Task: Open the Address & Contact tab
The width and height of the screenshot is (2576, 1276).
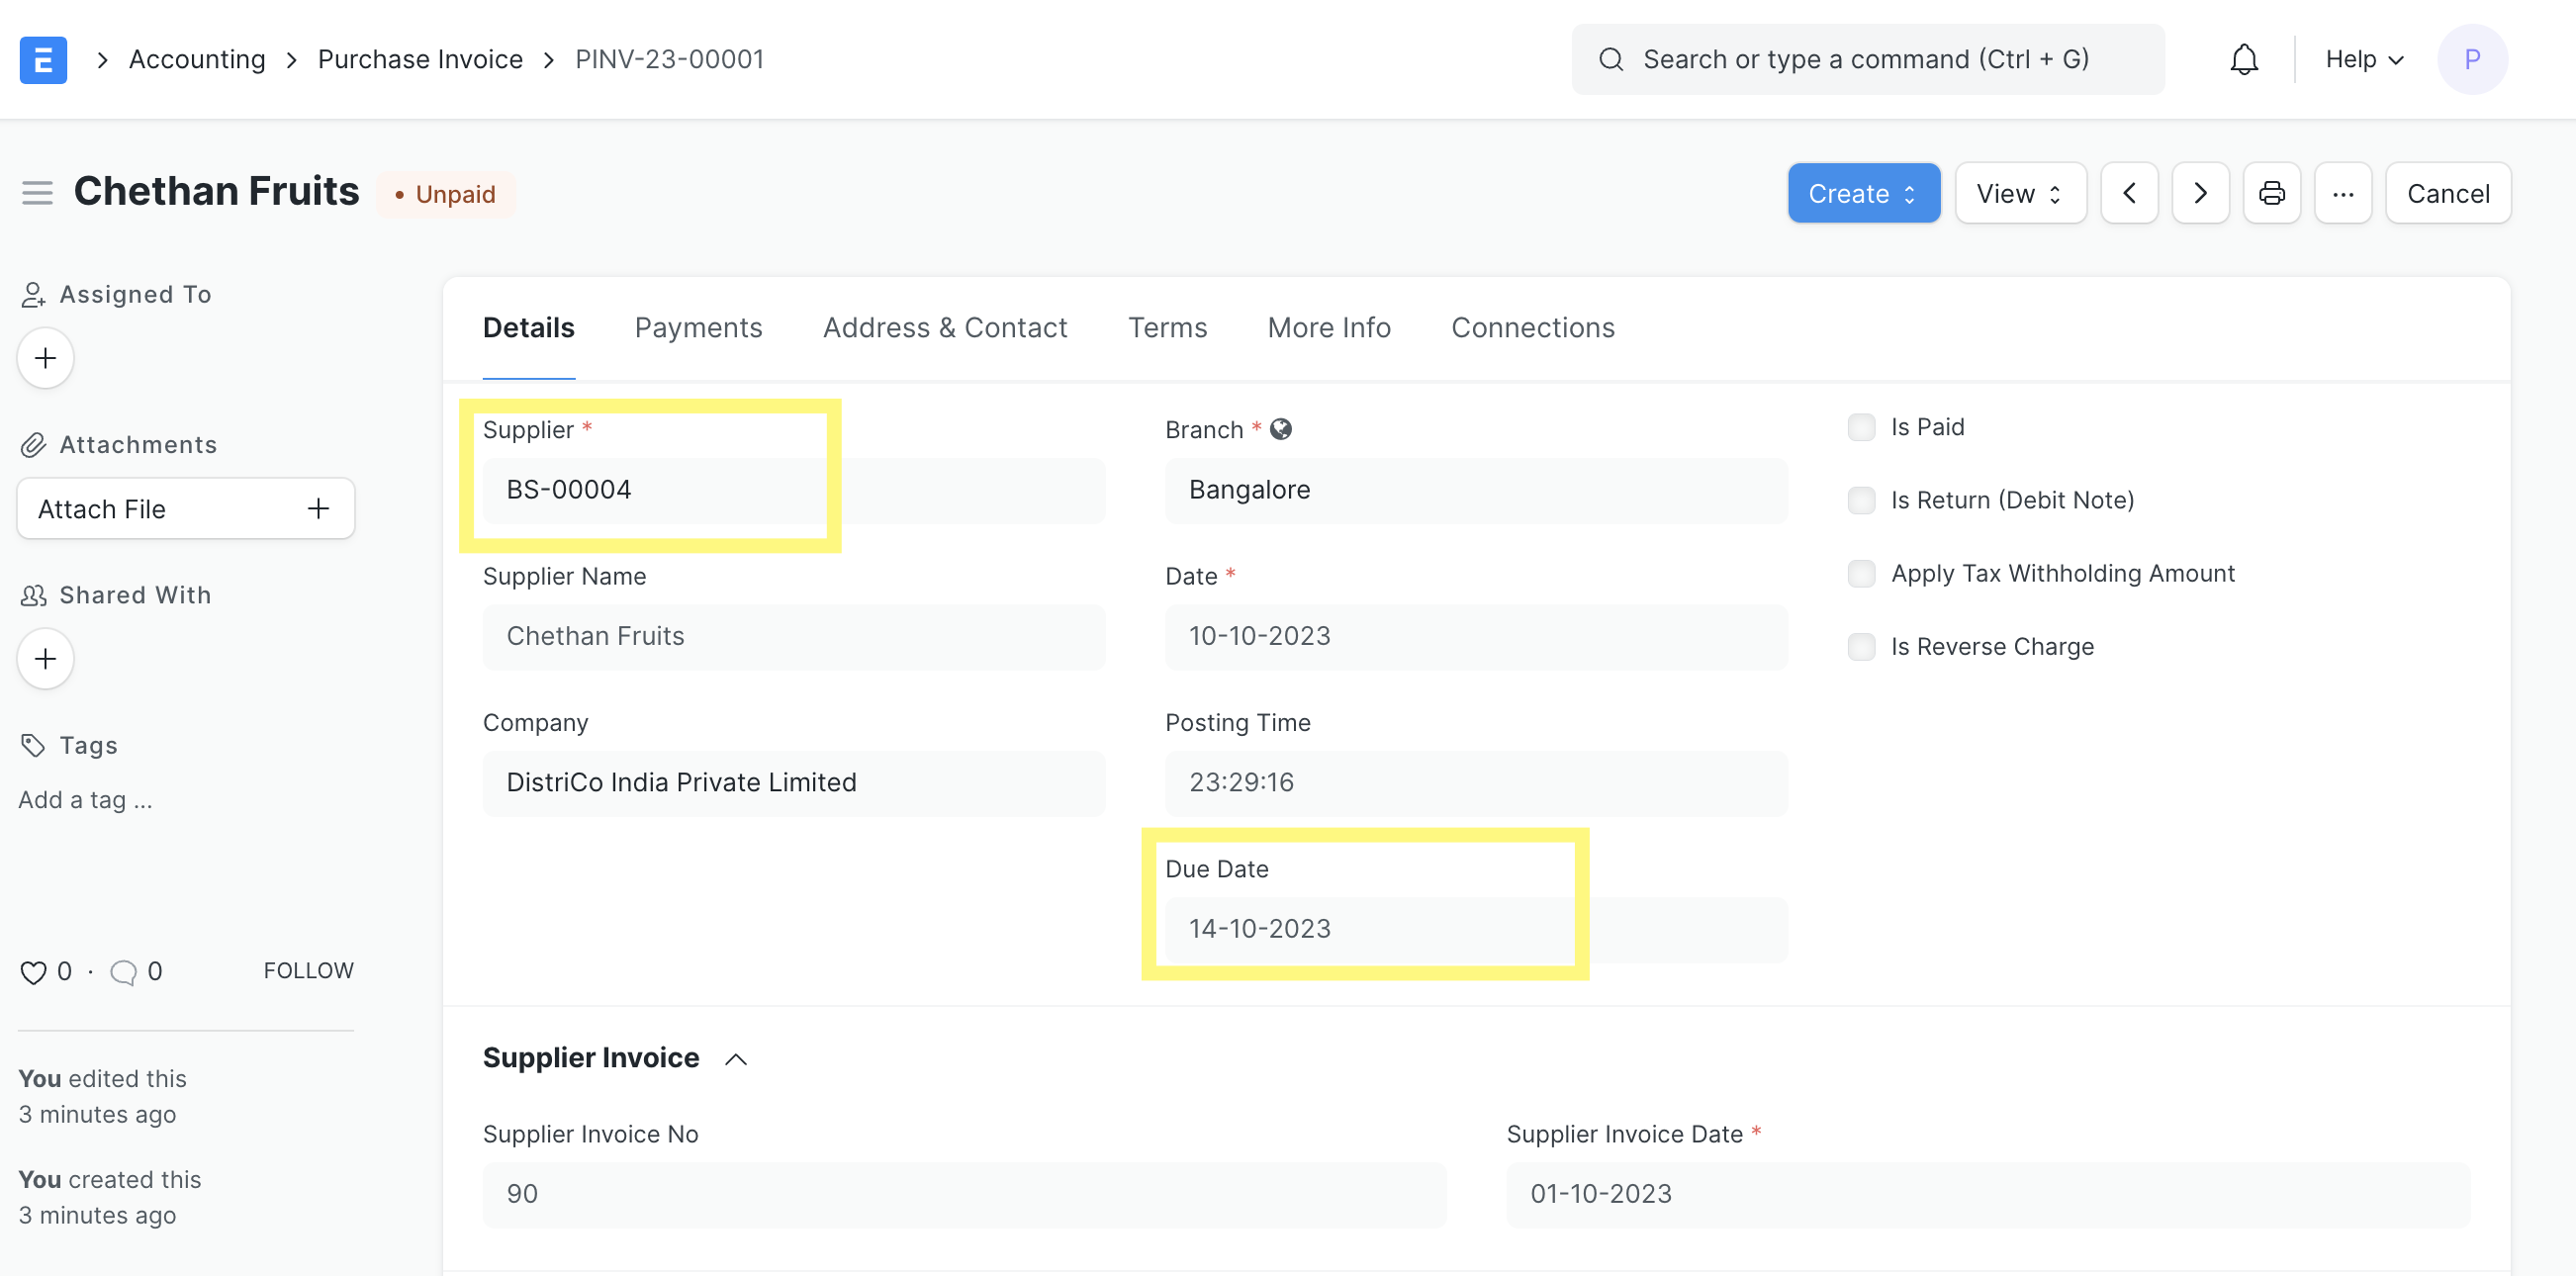Action: pos(944,327)
